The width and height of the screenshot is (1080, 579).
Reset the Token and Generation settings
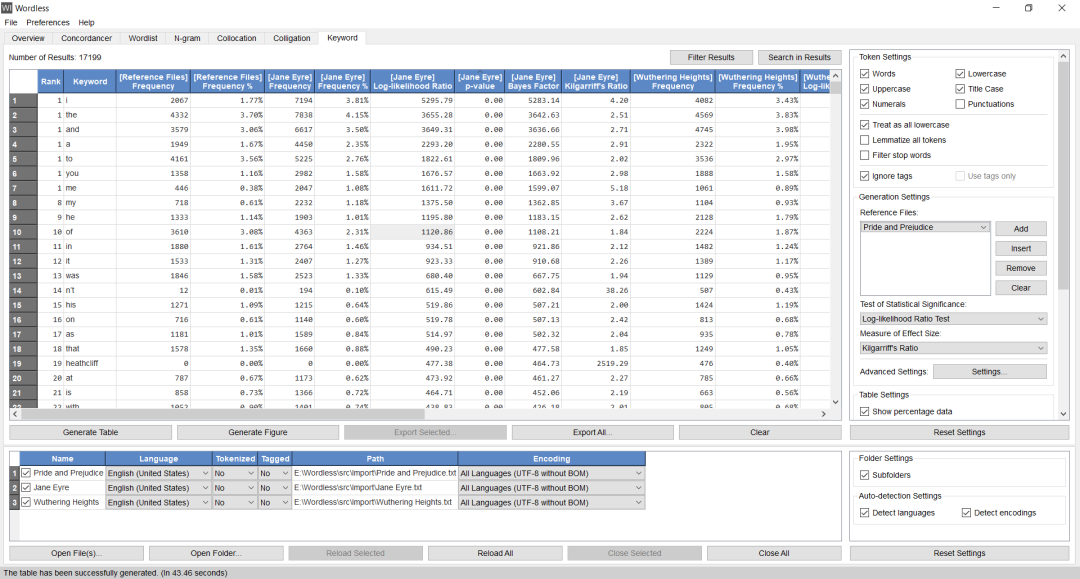pos(959,432)
